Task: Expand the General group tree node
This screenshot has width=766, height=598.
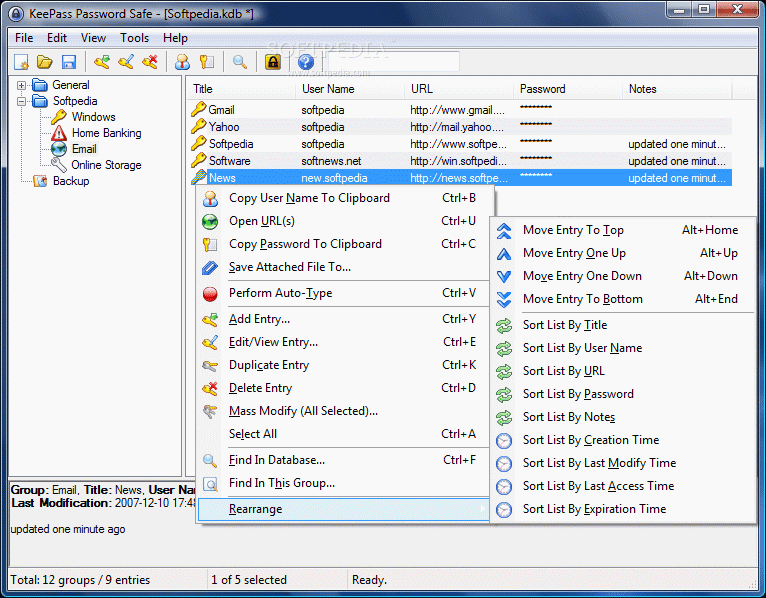Action: 21,85
